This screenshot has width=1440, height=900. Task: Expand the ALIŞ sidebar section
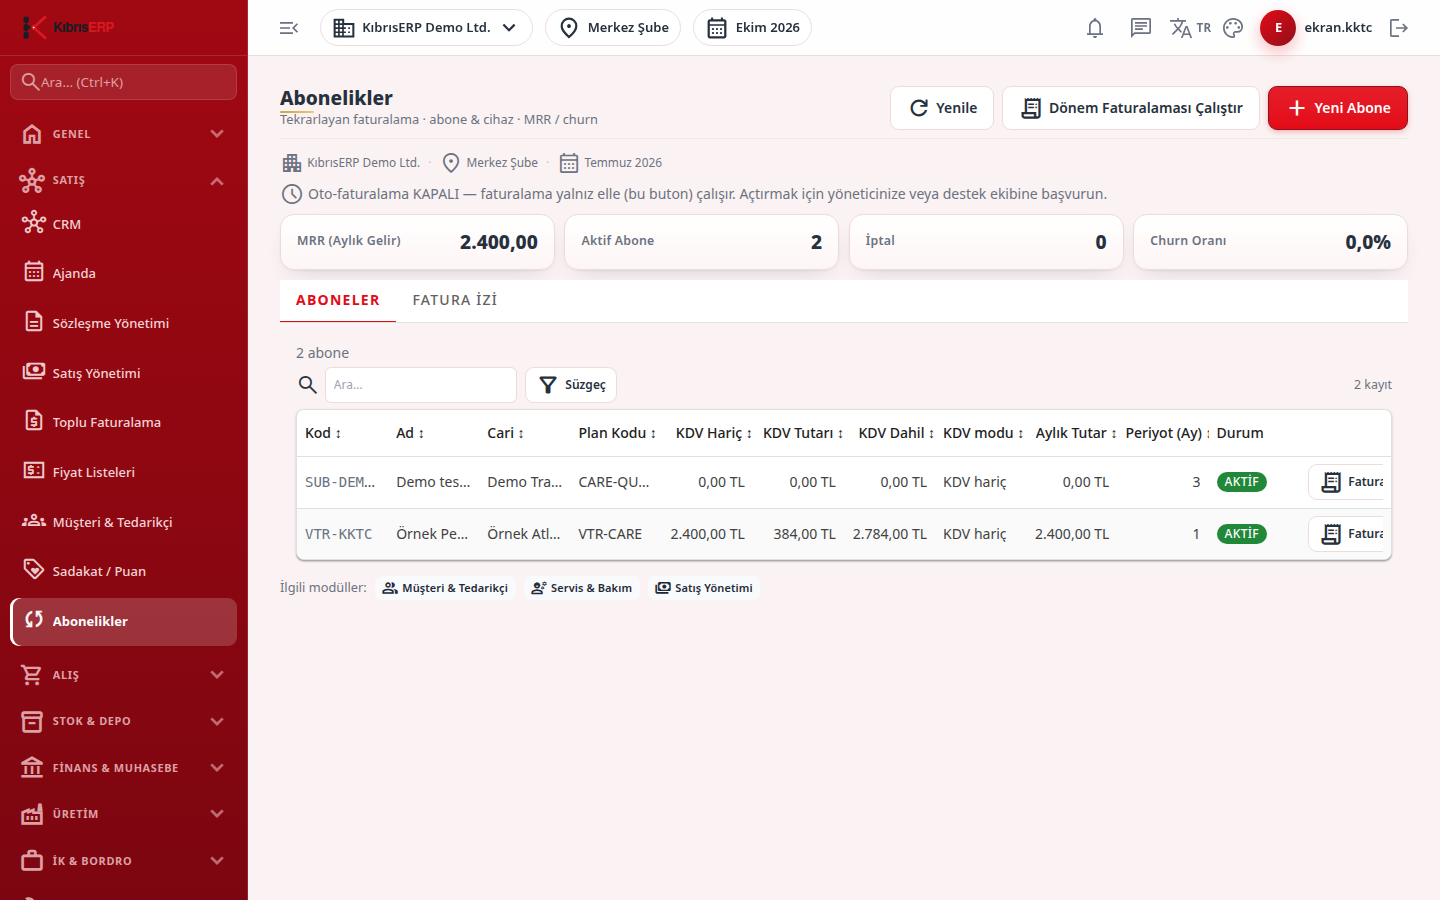[124, 675]
